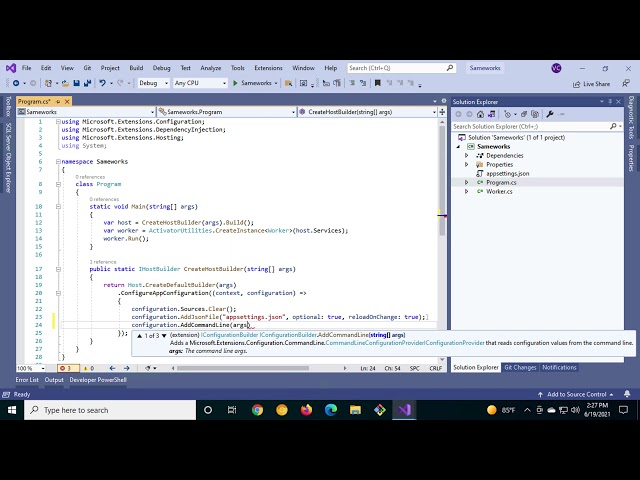Open the Extensions menu

tap(268, 68)
